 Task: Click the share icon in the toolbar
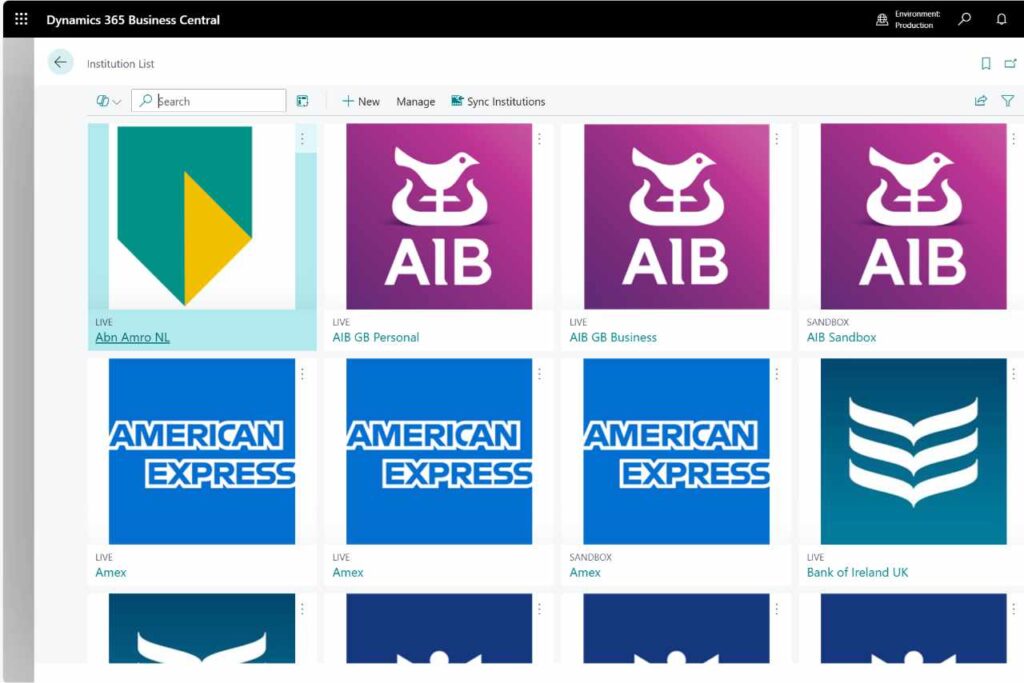point(980,101)
